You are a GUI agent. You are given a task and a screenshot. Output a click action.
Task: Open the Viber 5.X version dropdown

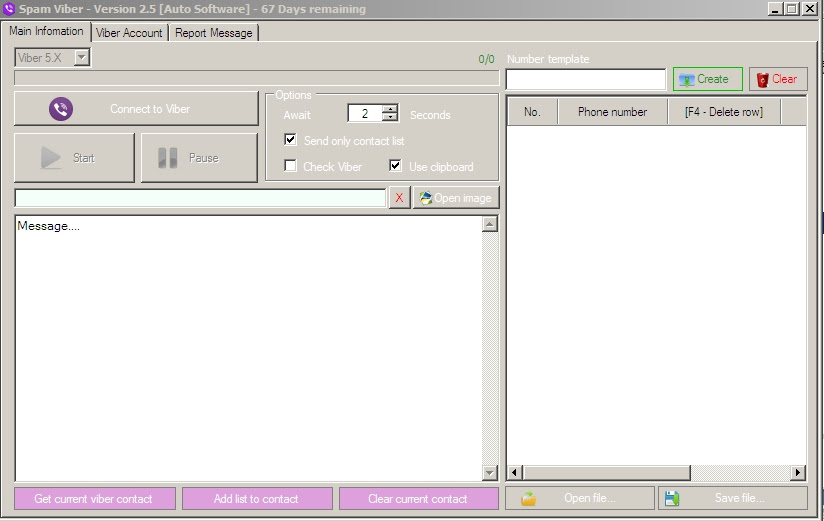(81, 57)
